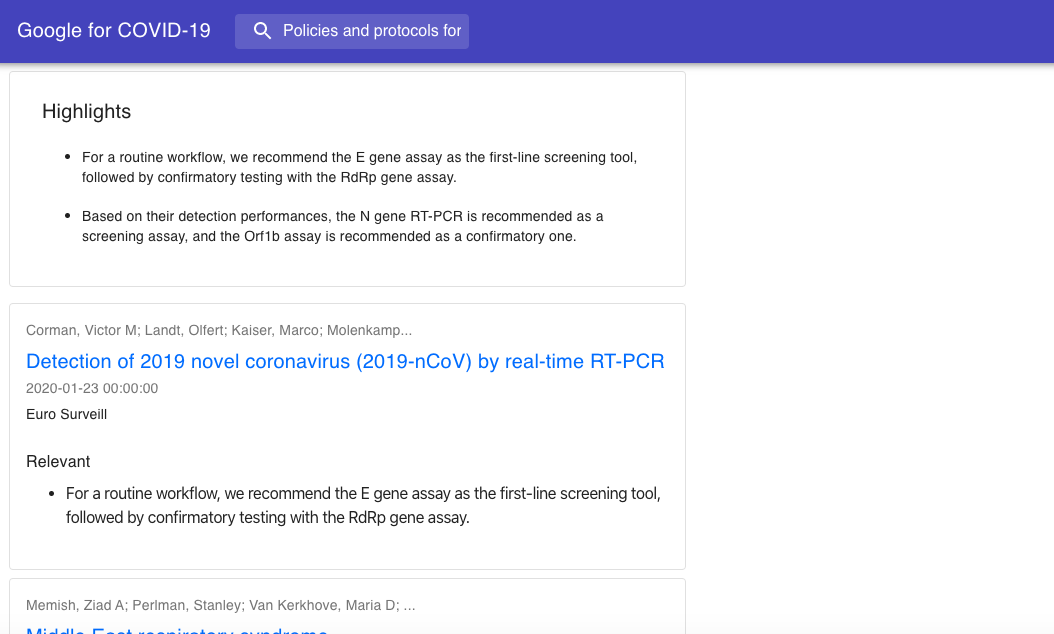Screen dimensions: 1054x634
Task: Click the 'Memish, Ziad A; Perlman, Stanley' authors line
Action: click(220, 605)
